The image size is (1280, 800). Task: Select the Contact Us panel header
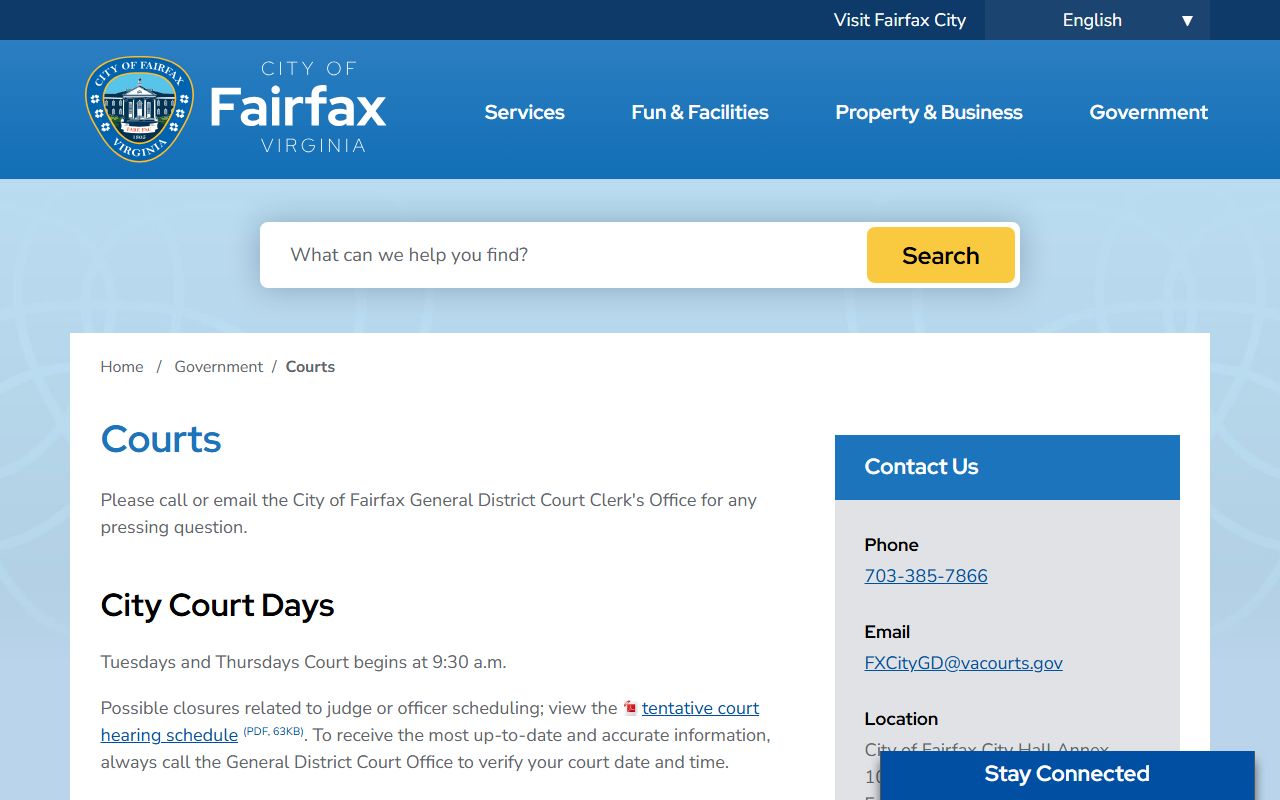point(1007,467)
